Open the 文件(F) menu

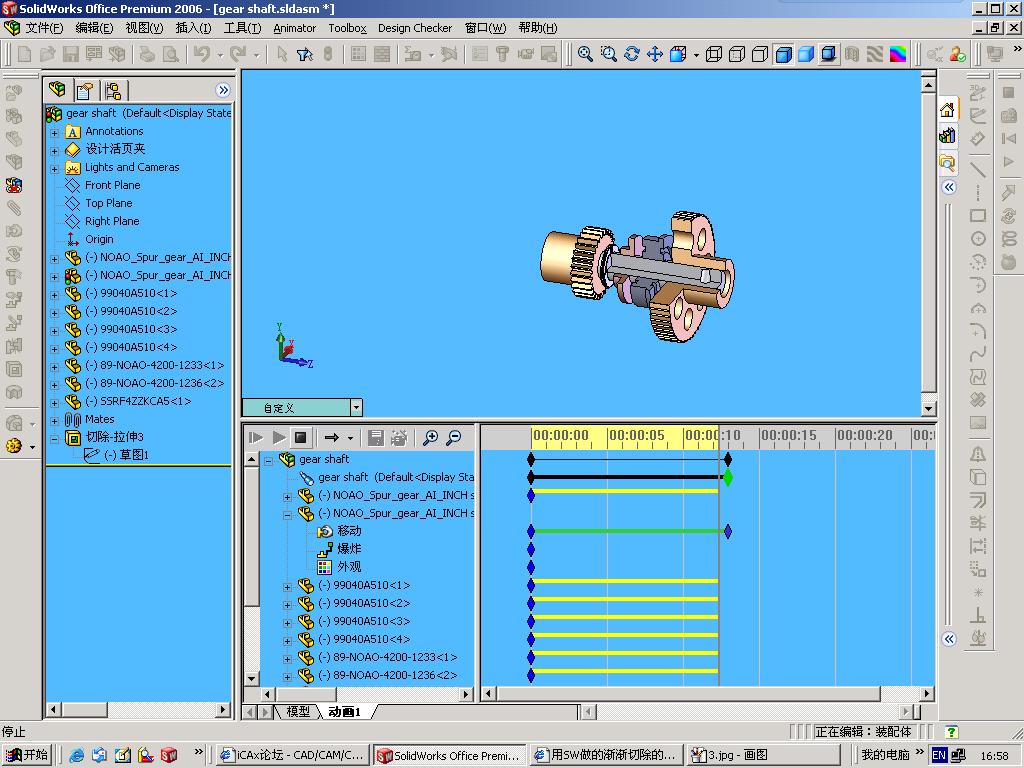coord(44,27)
